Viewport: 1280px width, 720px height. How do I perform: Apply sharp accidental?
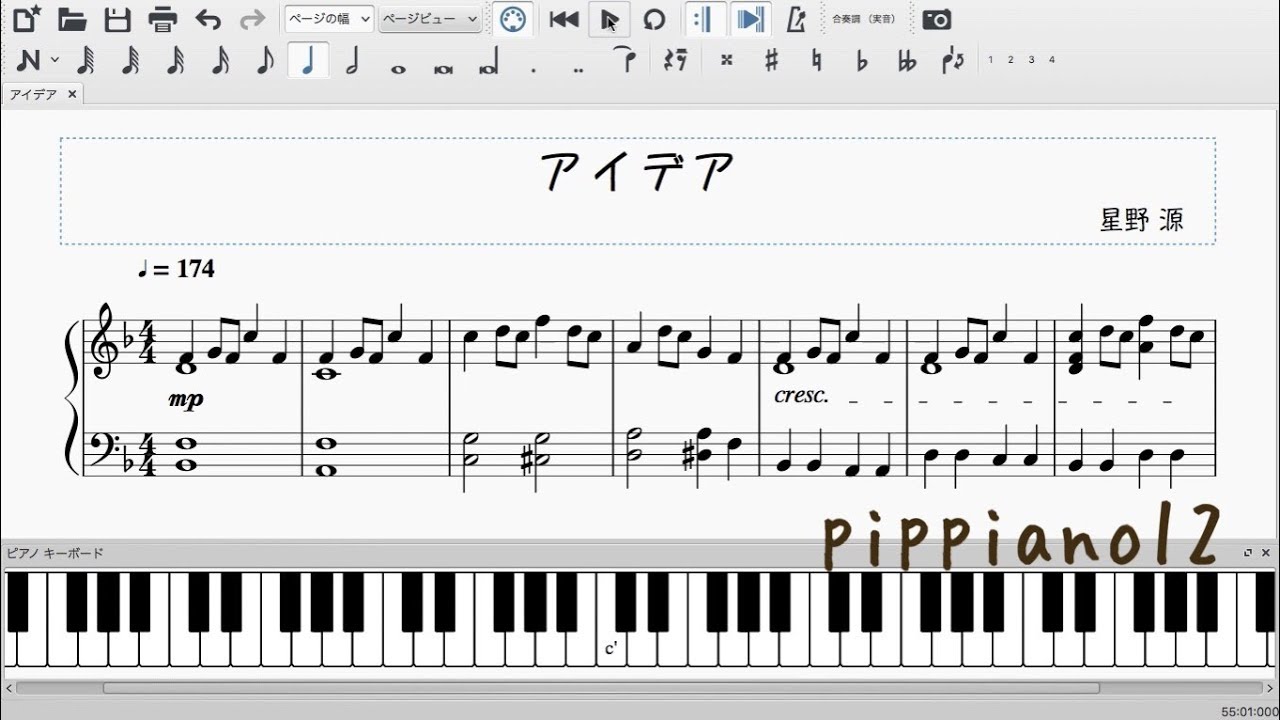point(771,60)
